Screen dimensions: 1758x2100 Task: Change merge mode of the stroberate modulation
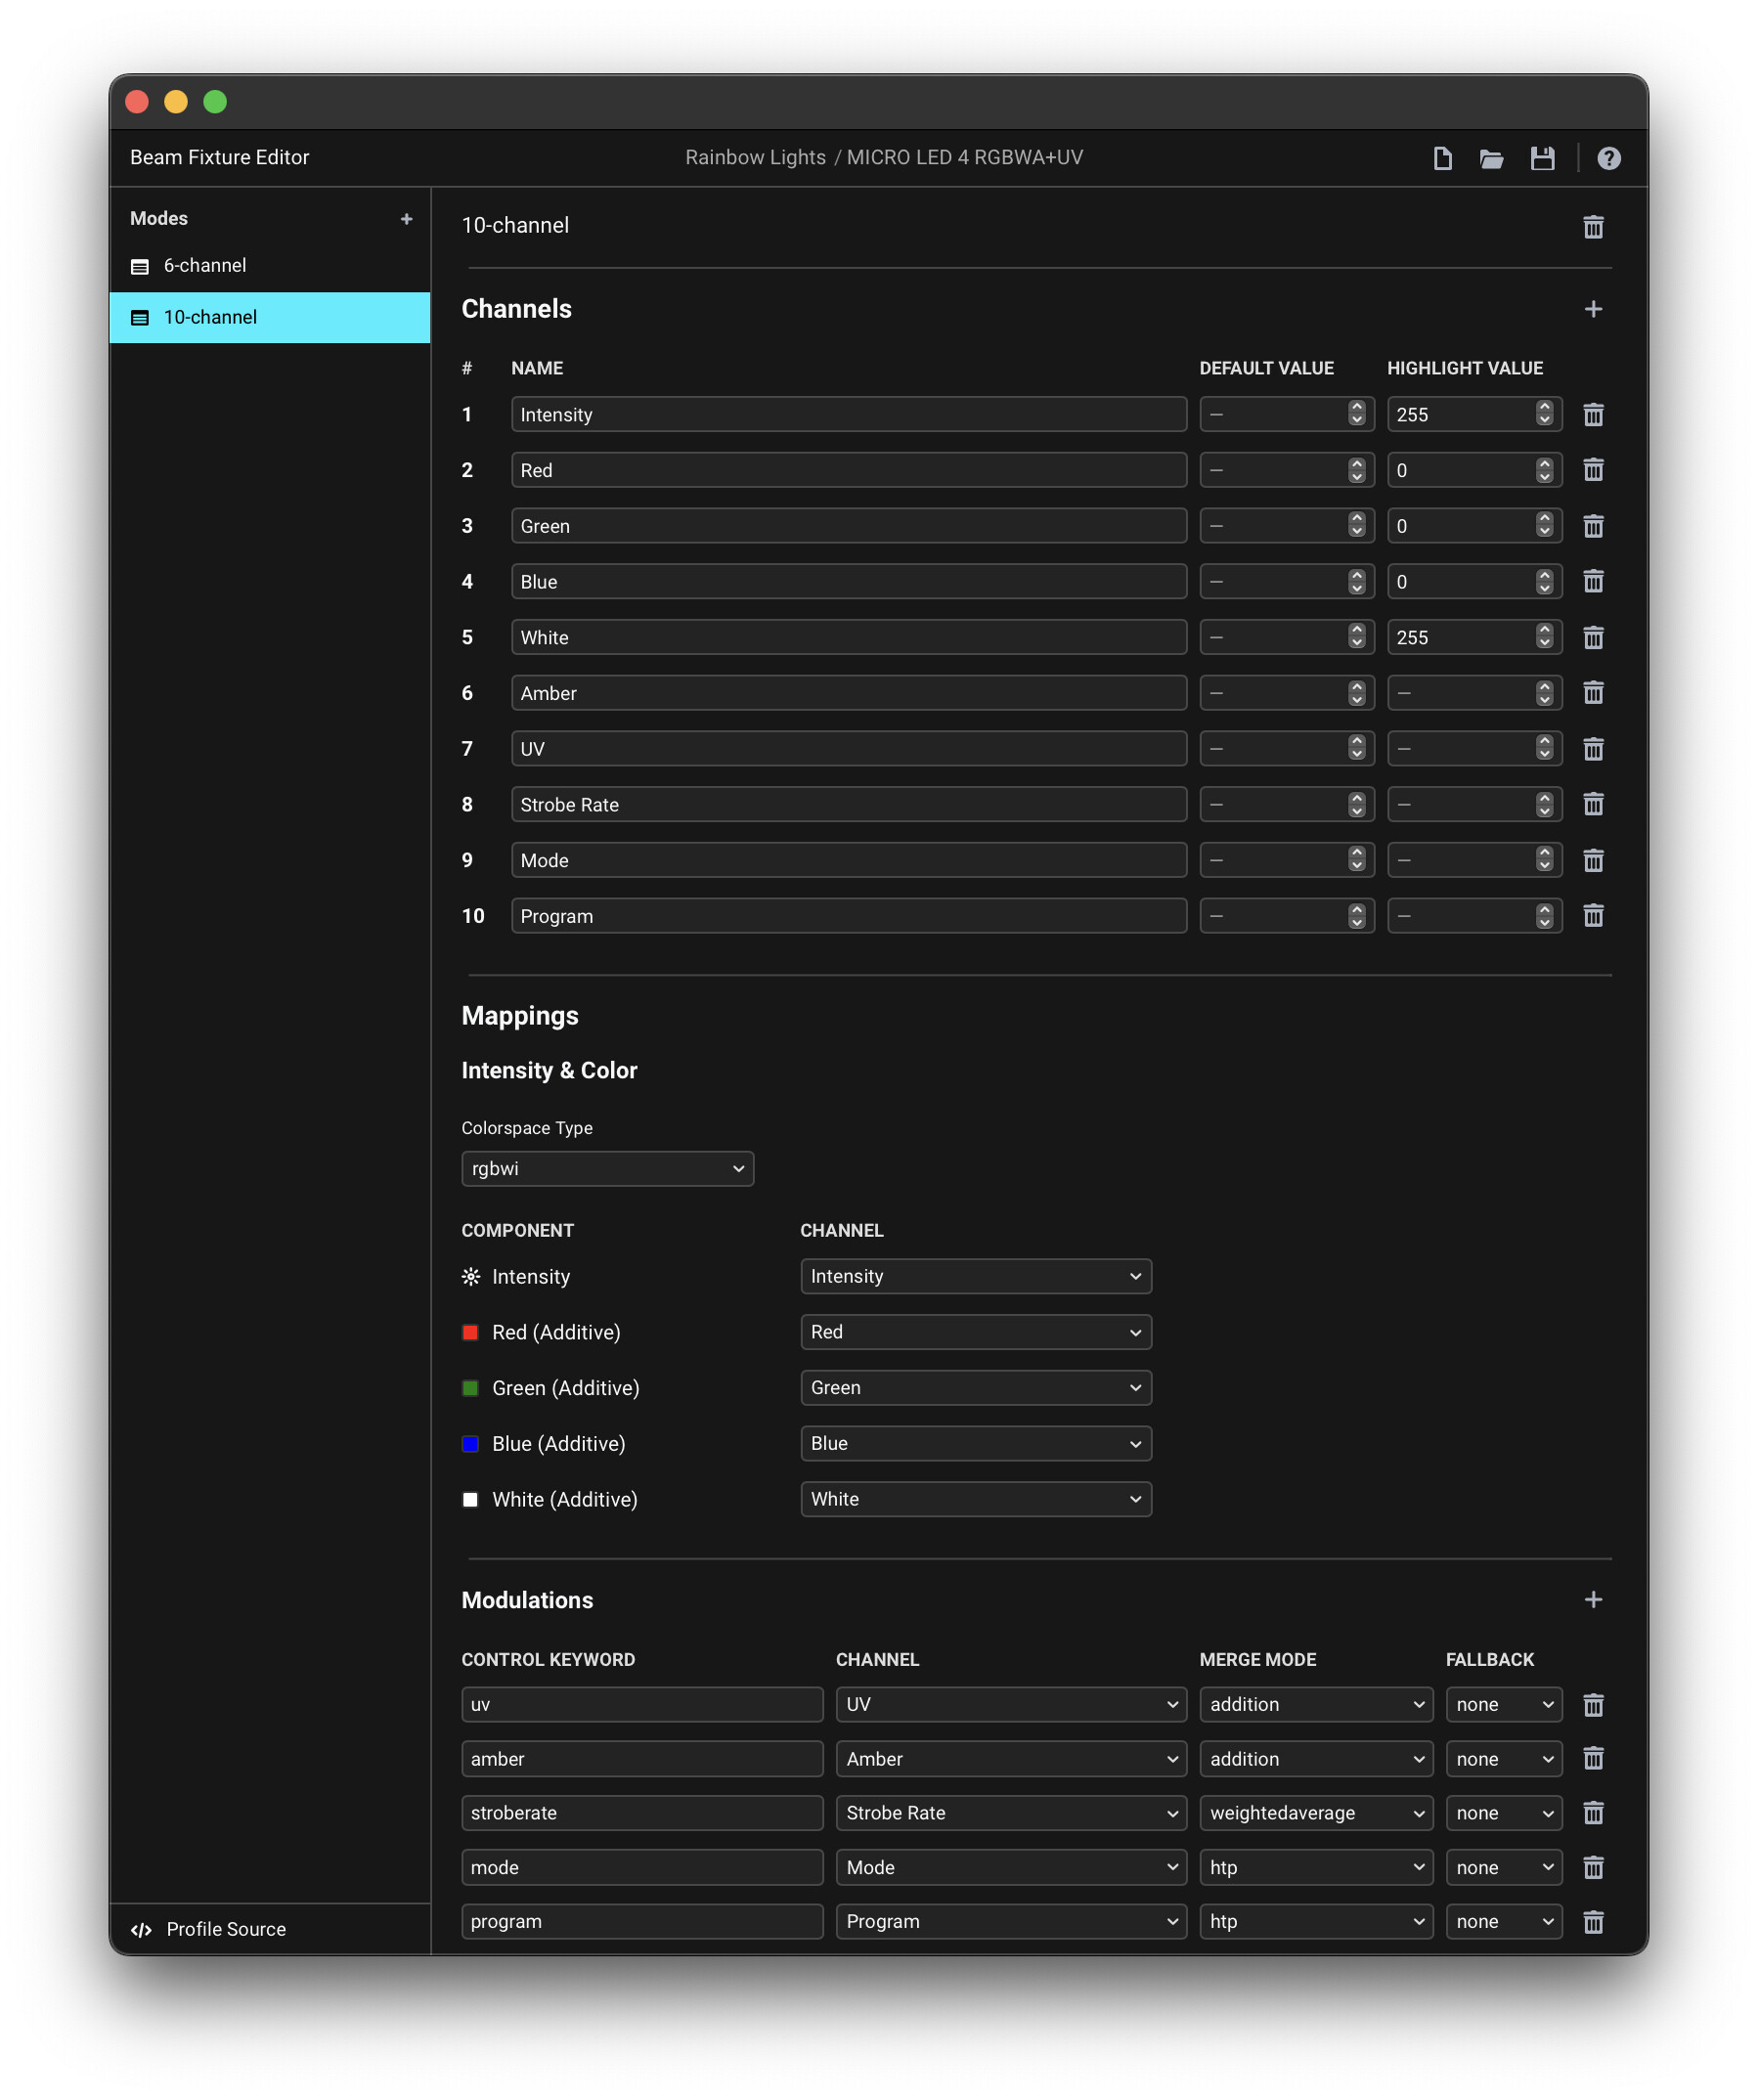tap(1315, 1813)
